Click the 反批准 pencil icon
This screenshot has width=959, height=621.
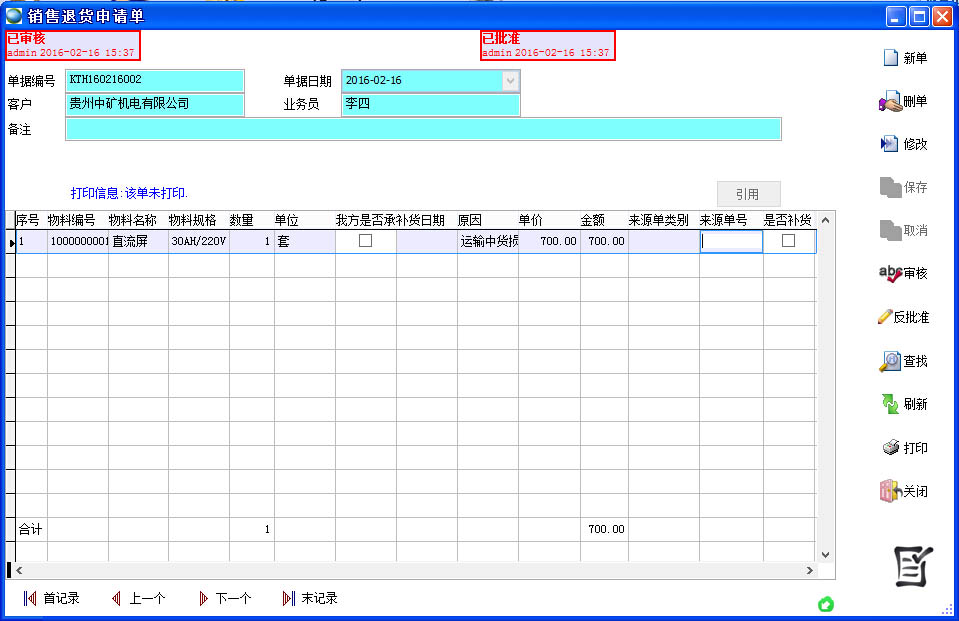884,317
